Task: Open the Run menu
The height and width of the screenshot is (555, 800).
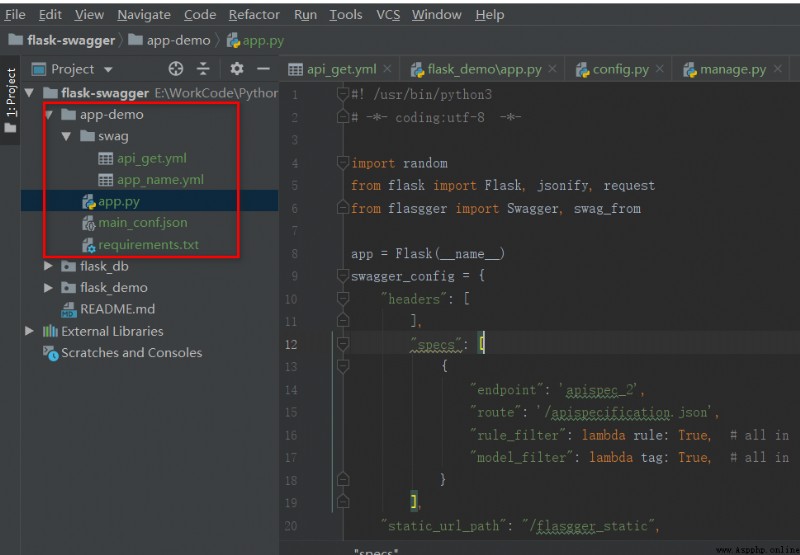Action: pos(305,15)
